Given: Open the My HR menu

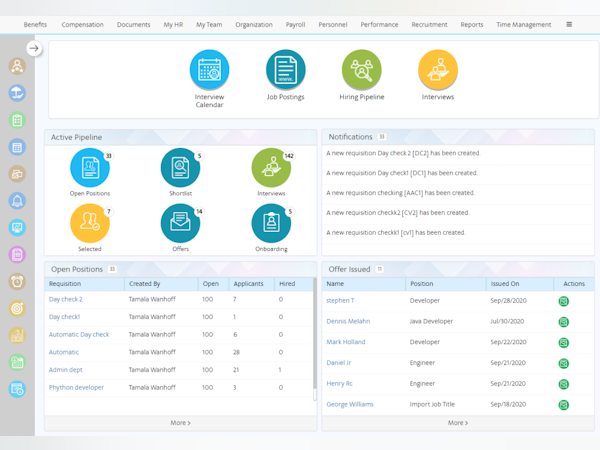Looking at the screenshot, I should 173,24.
